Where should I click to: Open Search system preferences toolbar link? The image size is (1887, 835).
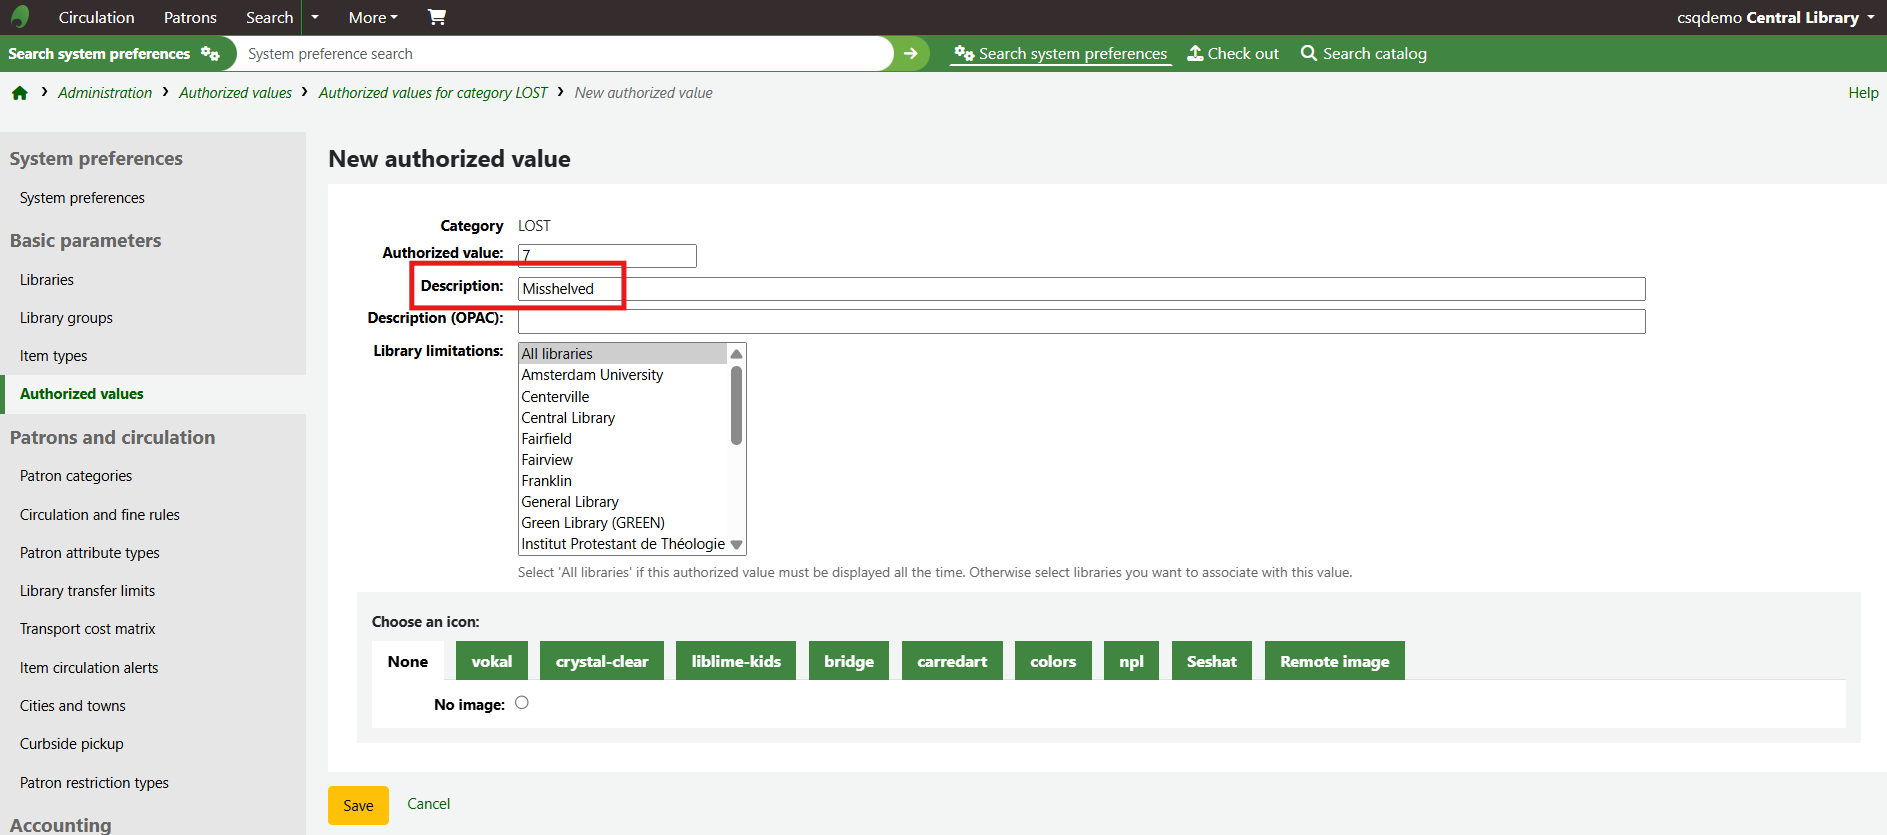[1061, 54]
